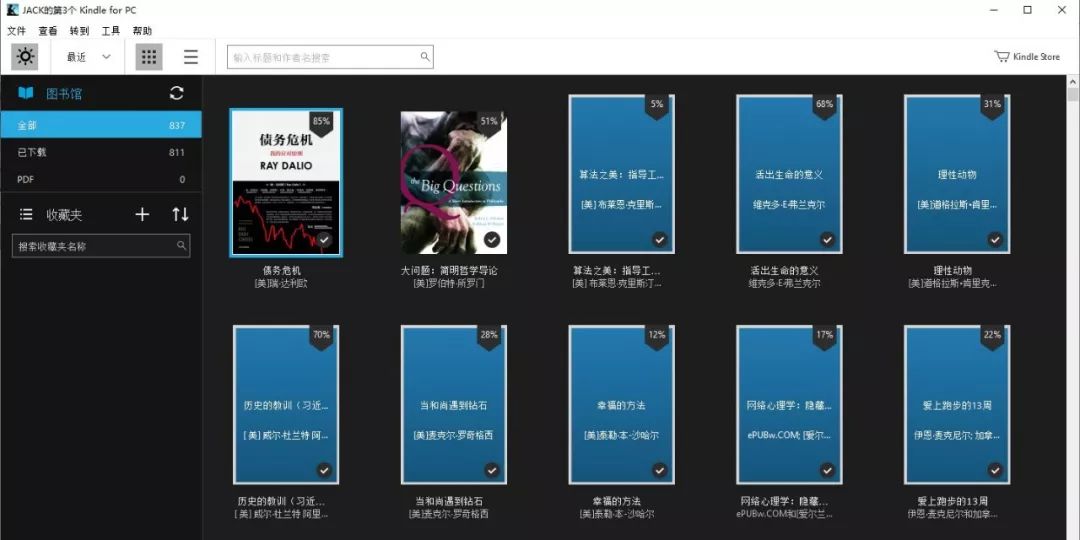Open the 文件 menu
The height and width of the screenshot is (540, 1080).
(x=17, y=31)
